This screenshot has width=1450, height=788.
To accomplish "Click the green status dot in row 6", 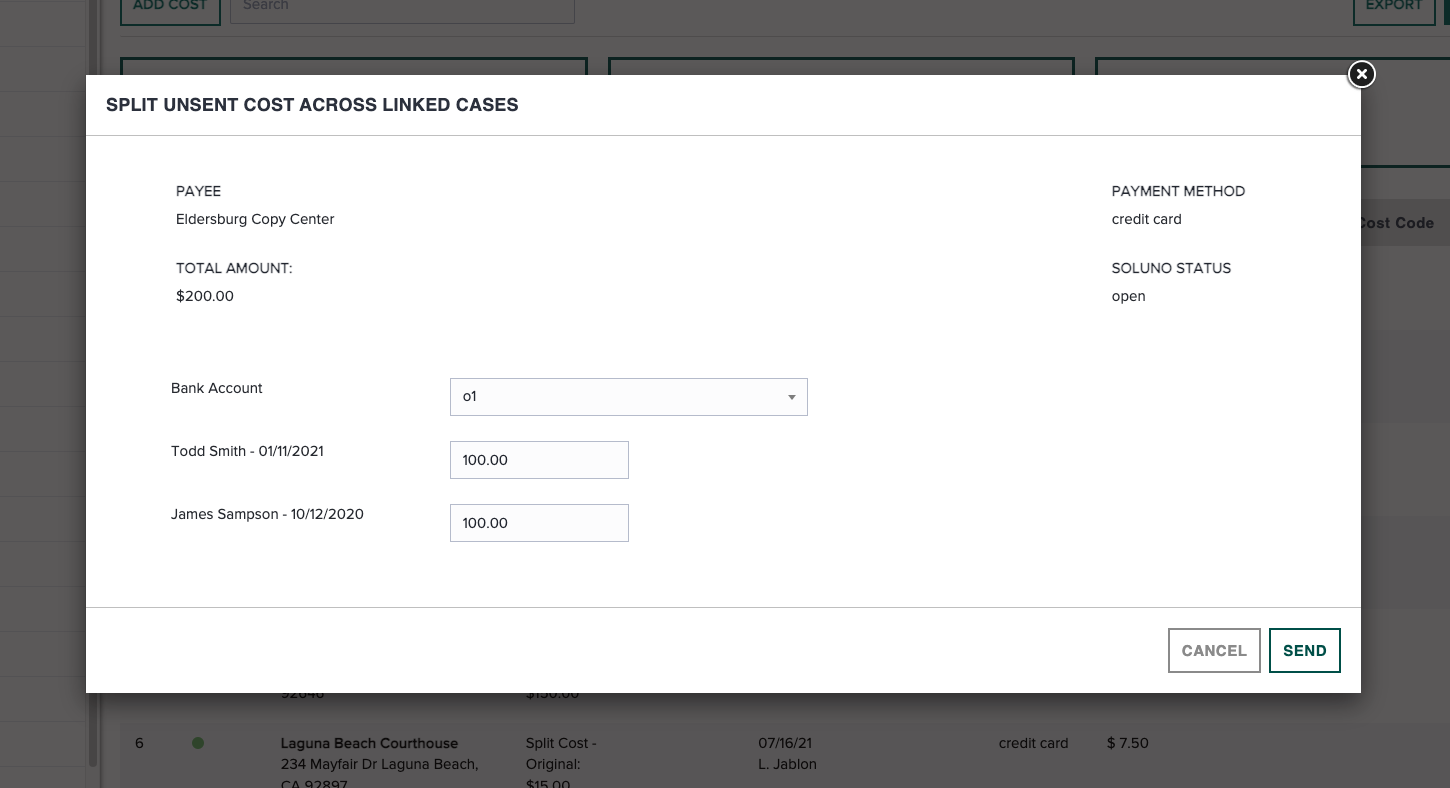I will tap(198, 743).
